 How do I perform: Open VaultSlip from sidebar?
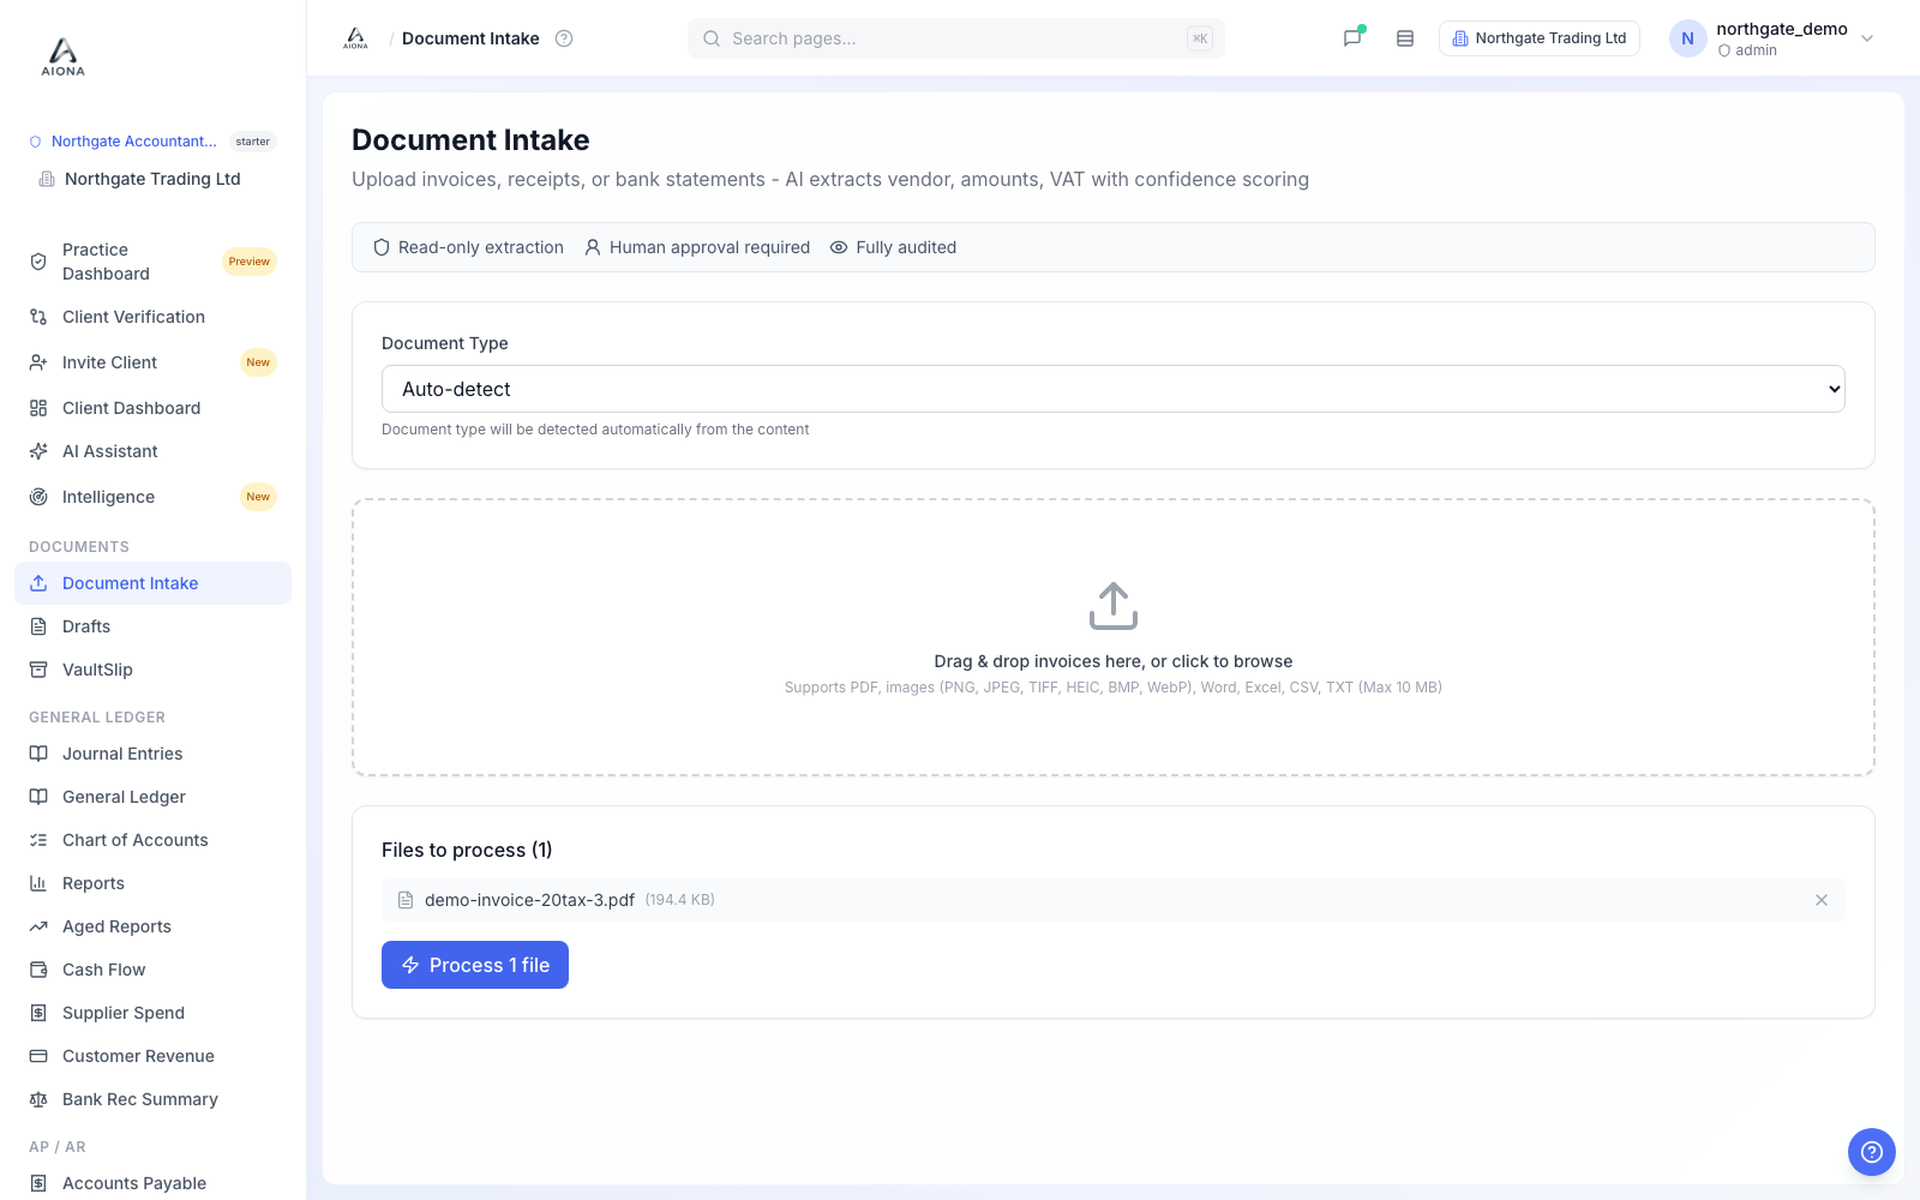(152, 669)
